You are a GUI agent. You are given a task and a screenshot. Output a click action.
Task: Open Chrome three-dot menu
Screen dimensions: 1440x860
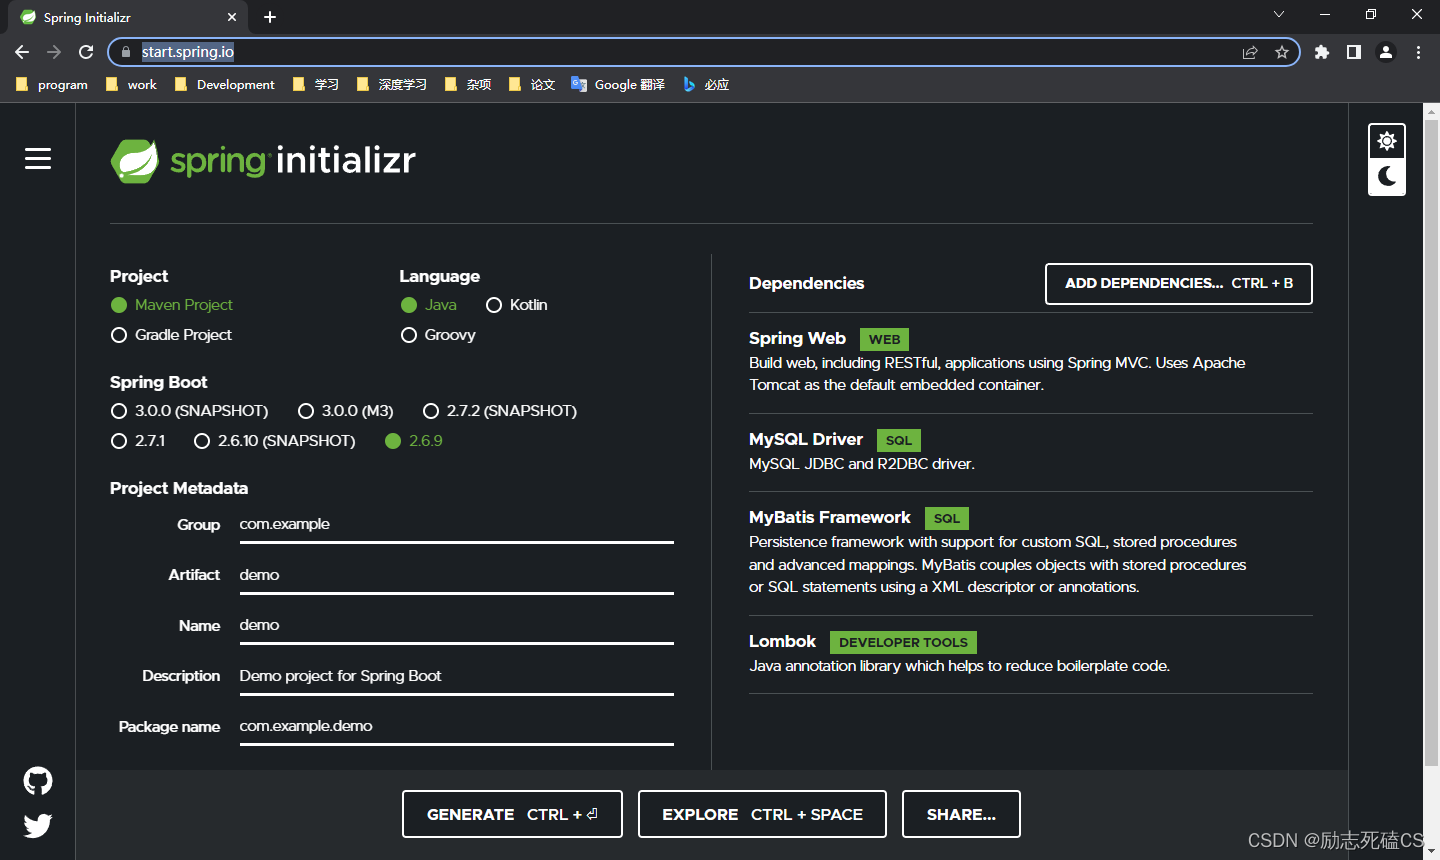click(1418, 52)
